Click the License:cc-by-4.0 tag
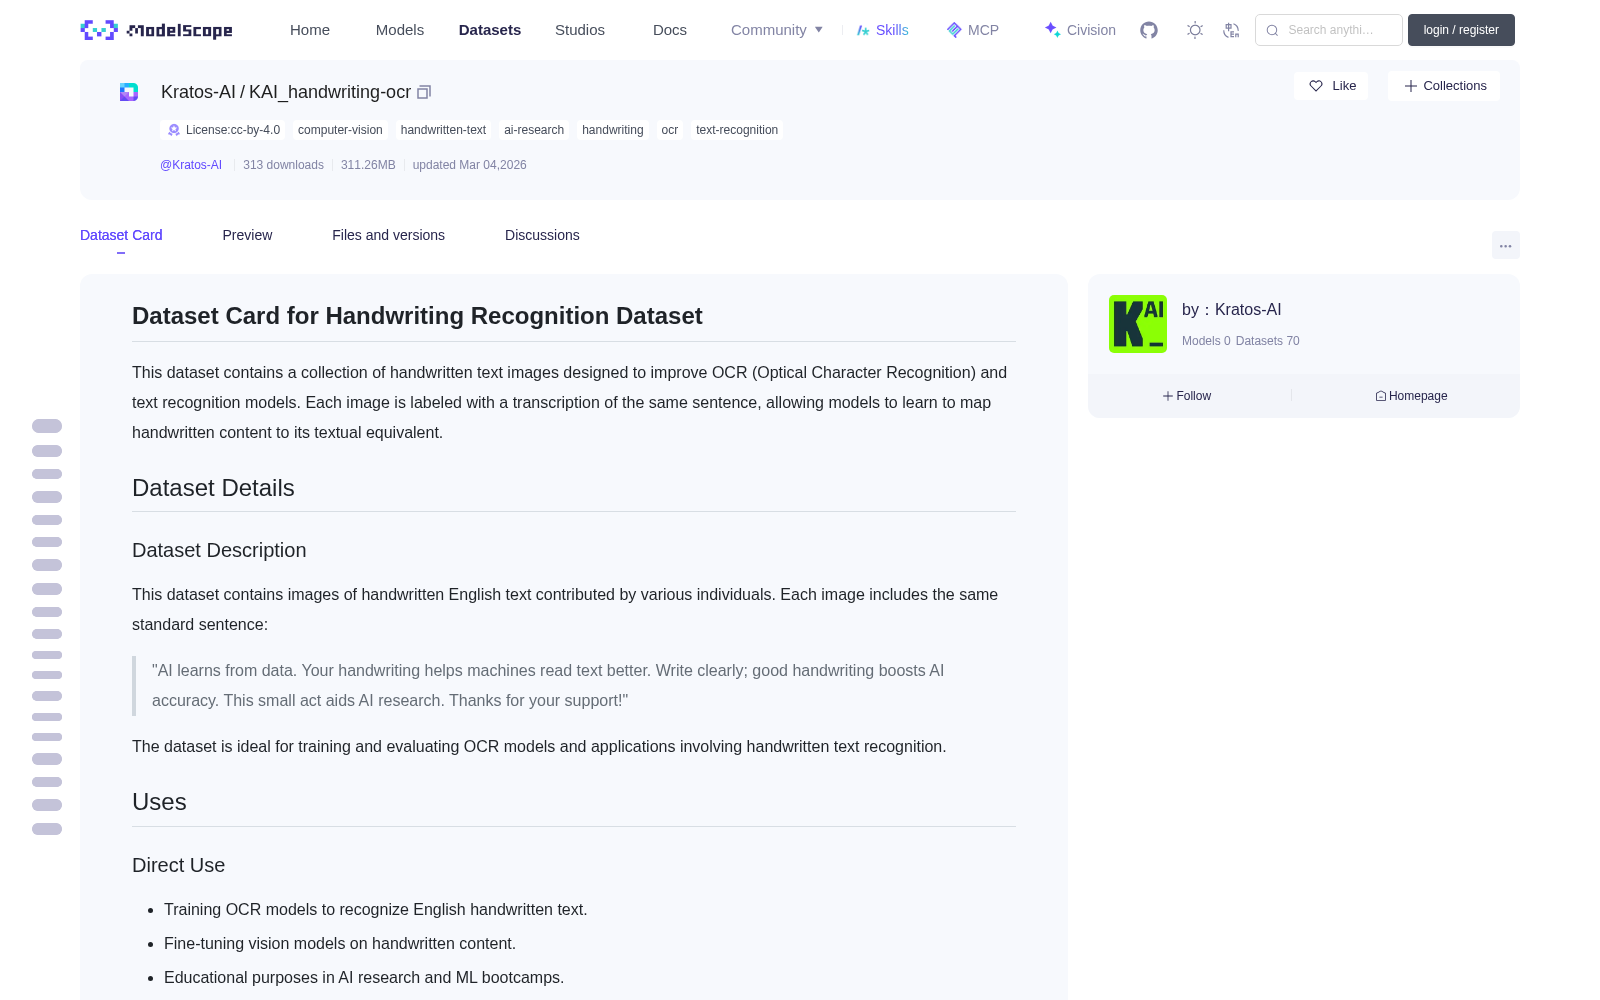The width and height of the screenshot is (1600, 1000). click(223, 130)
